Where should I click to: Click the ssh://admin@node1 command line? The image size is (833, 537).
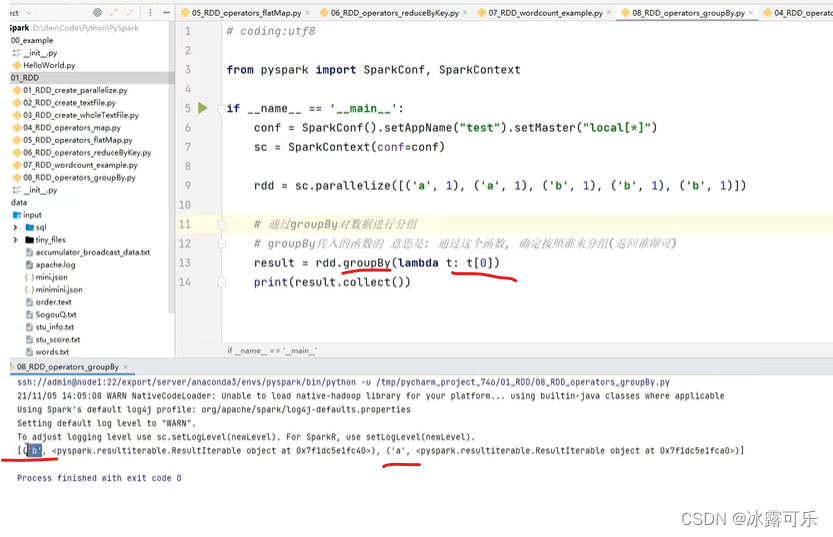(343, 382)
